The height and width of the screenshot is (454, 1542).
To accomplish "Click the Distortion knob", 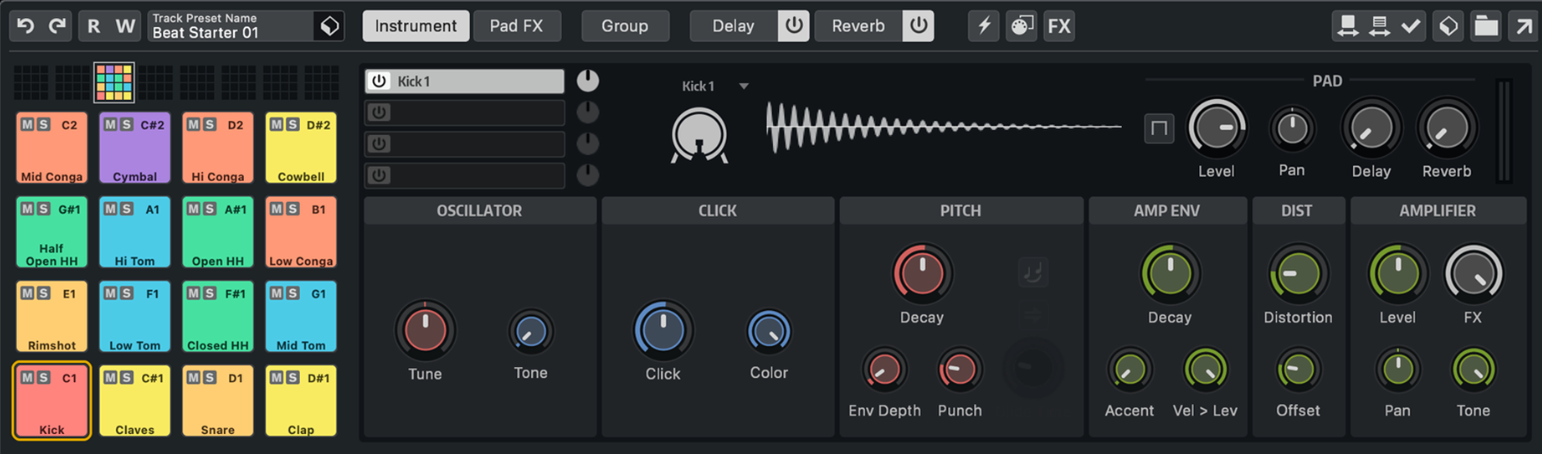I will coord(1298,273).
